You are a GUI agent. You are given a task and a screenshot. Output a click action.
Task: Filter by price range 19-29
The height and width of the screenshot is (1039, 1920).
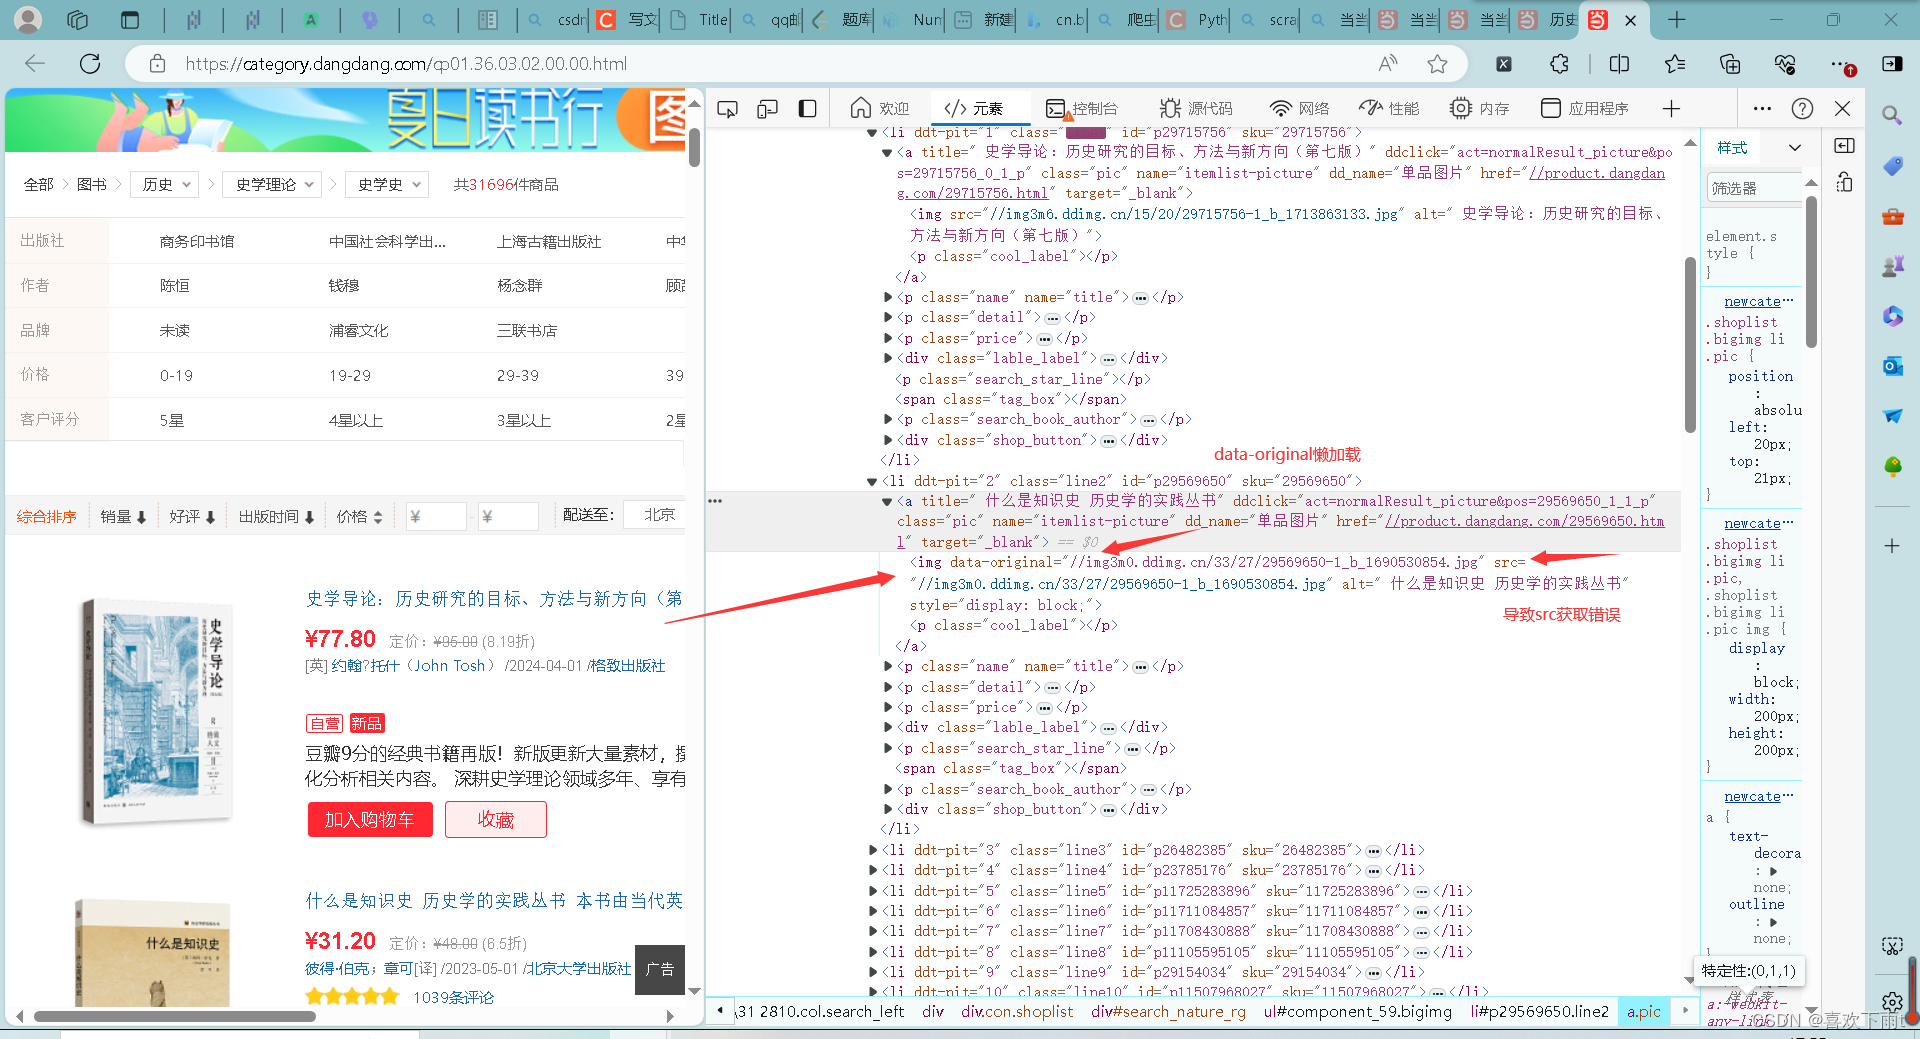click(349, 375)
